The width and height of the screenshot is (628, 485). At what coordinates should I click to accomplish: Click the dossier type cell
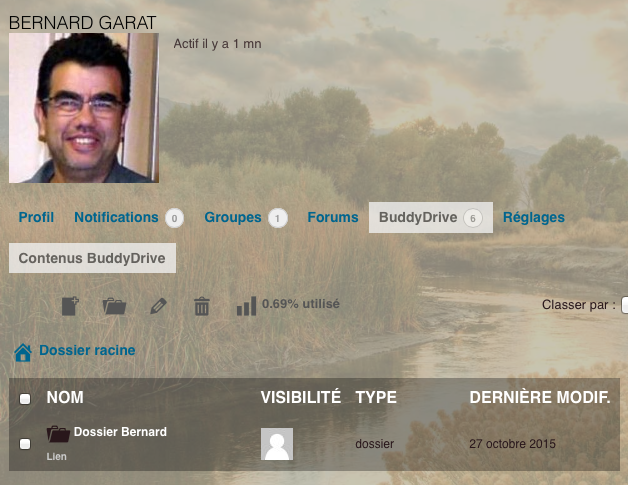(374, 444)
